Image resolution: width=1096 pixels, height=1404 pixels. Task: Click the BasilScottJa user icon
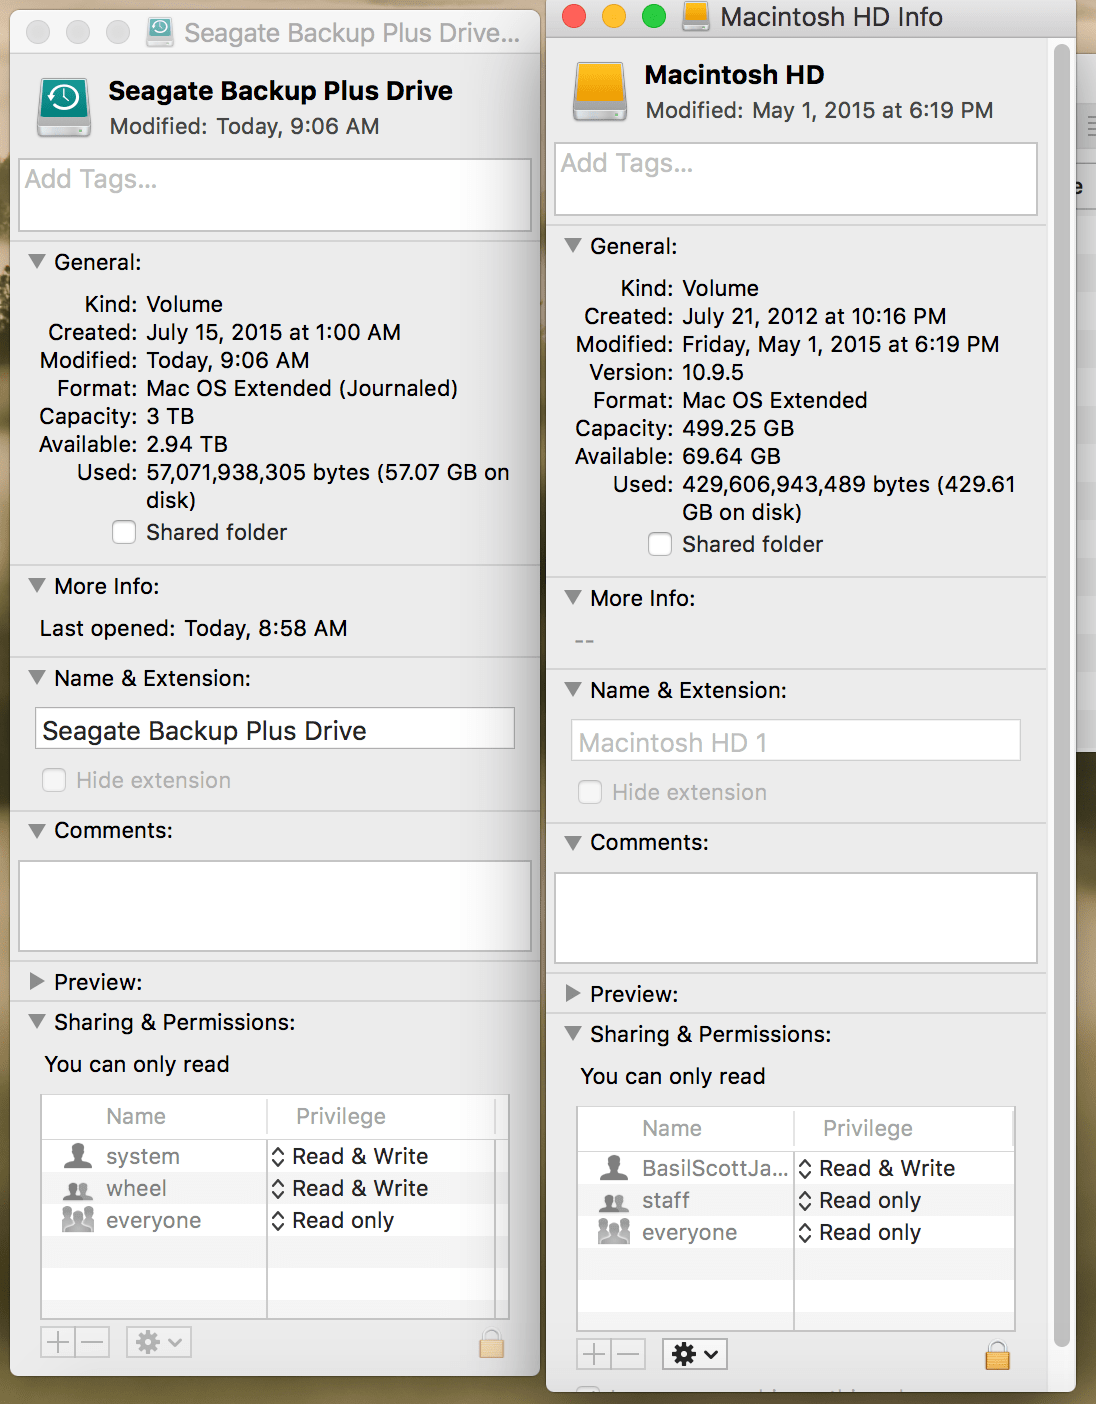pyautogui.click(x=615, y=1167)
